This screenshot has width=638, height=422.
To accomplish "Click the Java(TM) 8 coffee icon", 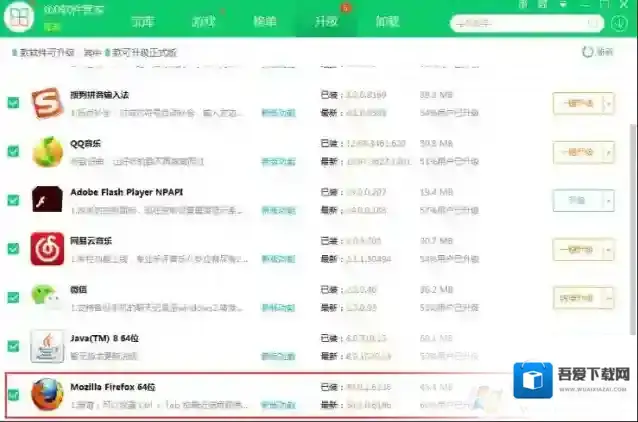I will coord(46,346).
